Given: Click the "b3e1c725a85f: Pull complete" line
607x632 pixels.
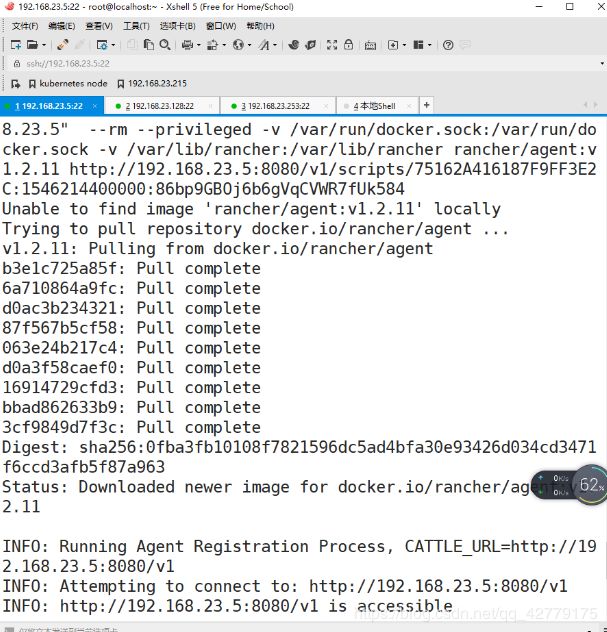Looking at the screenshot, I should click(131, 268).
